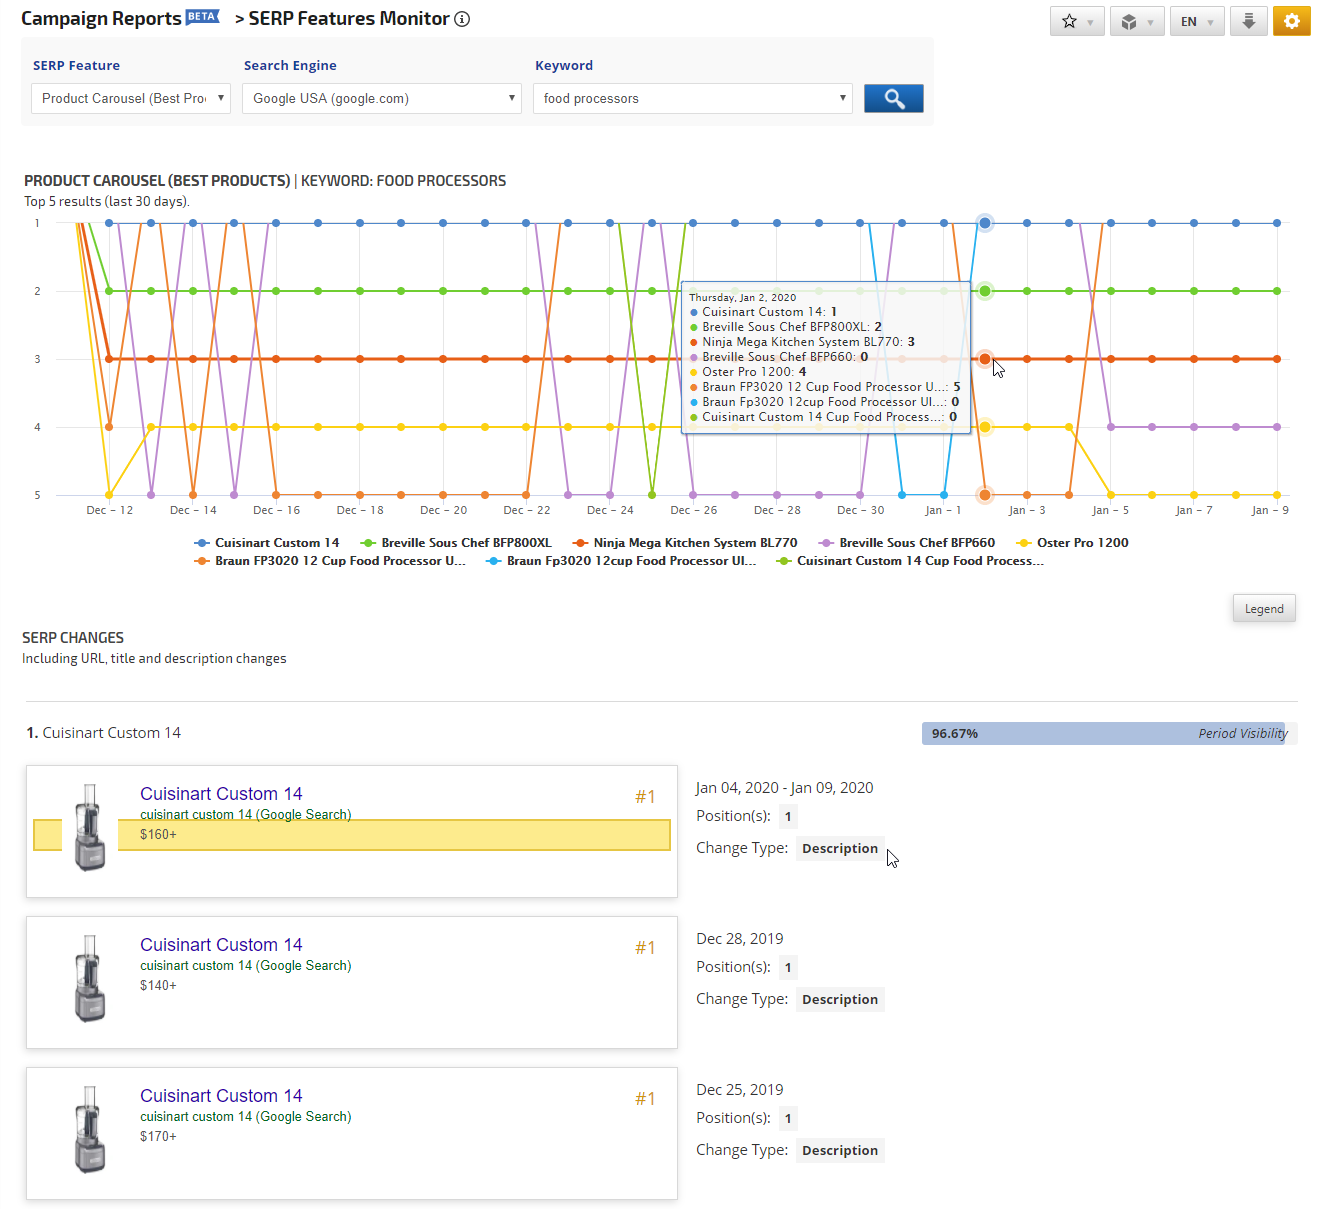Click the blue magnifier search button
Image resolution: width=1320 pixels, height=1209 pixels.
point(893,98)
